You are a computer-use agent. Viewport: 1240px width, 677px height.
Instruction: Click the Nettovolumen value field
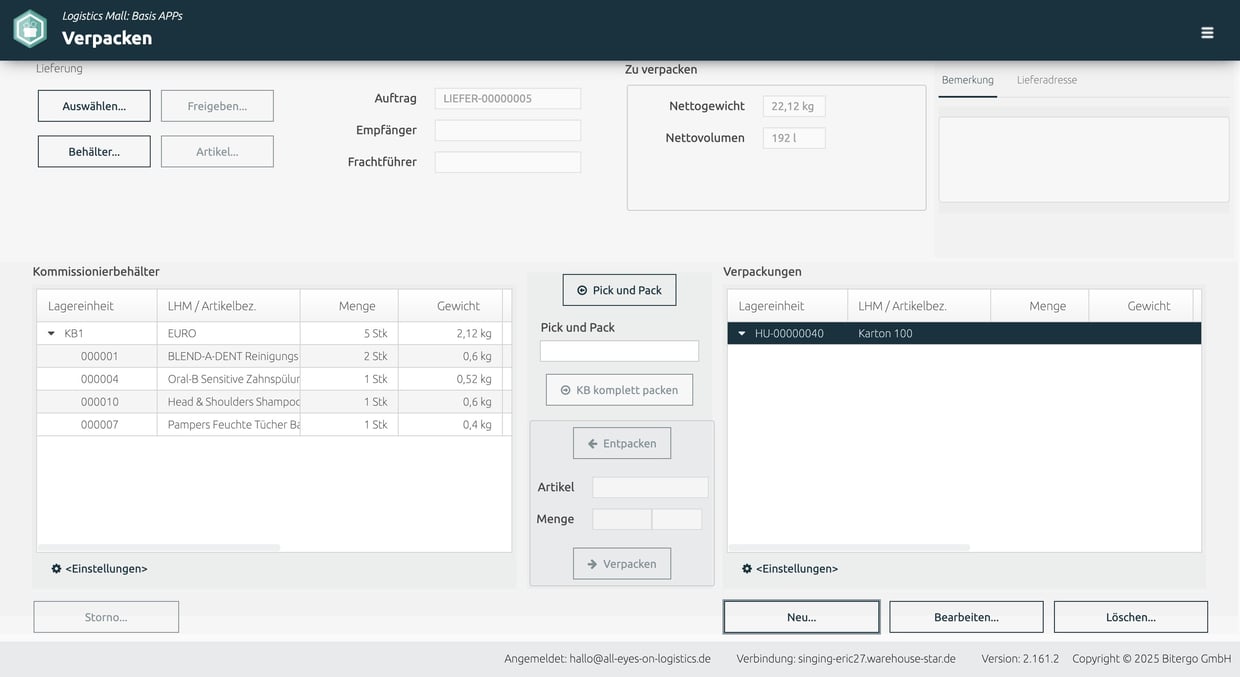pos(794,138)
